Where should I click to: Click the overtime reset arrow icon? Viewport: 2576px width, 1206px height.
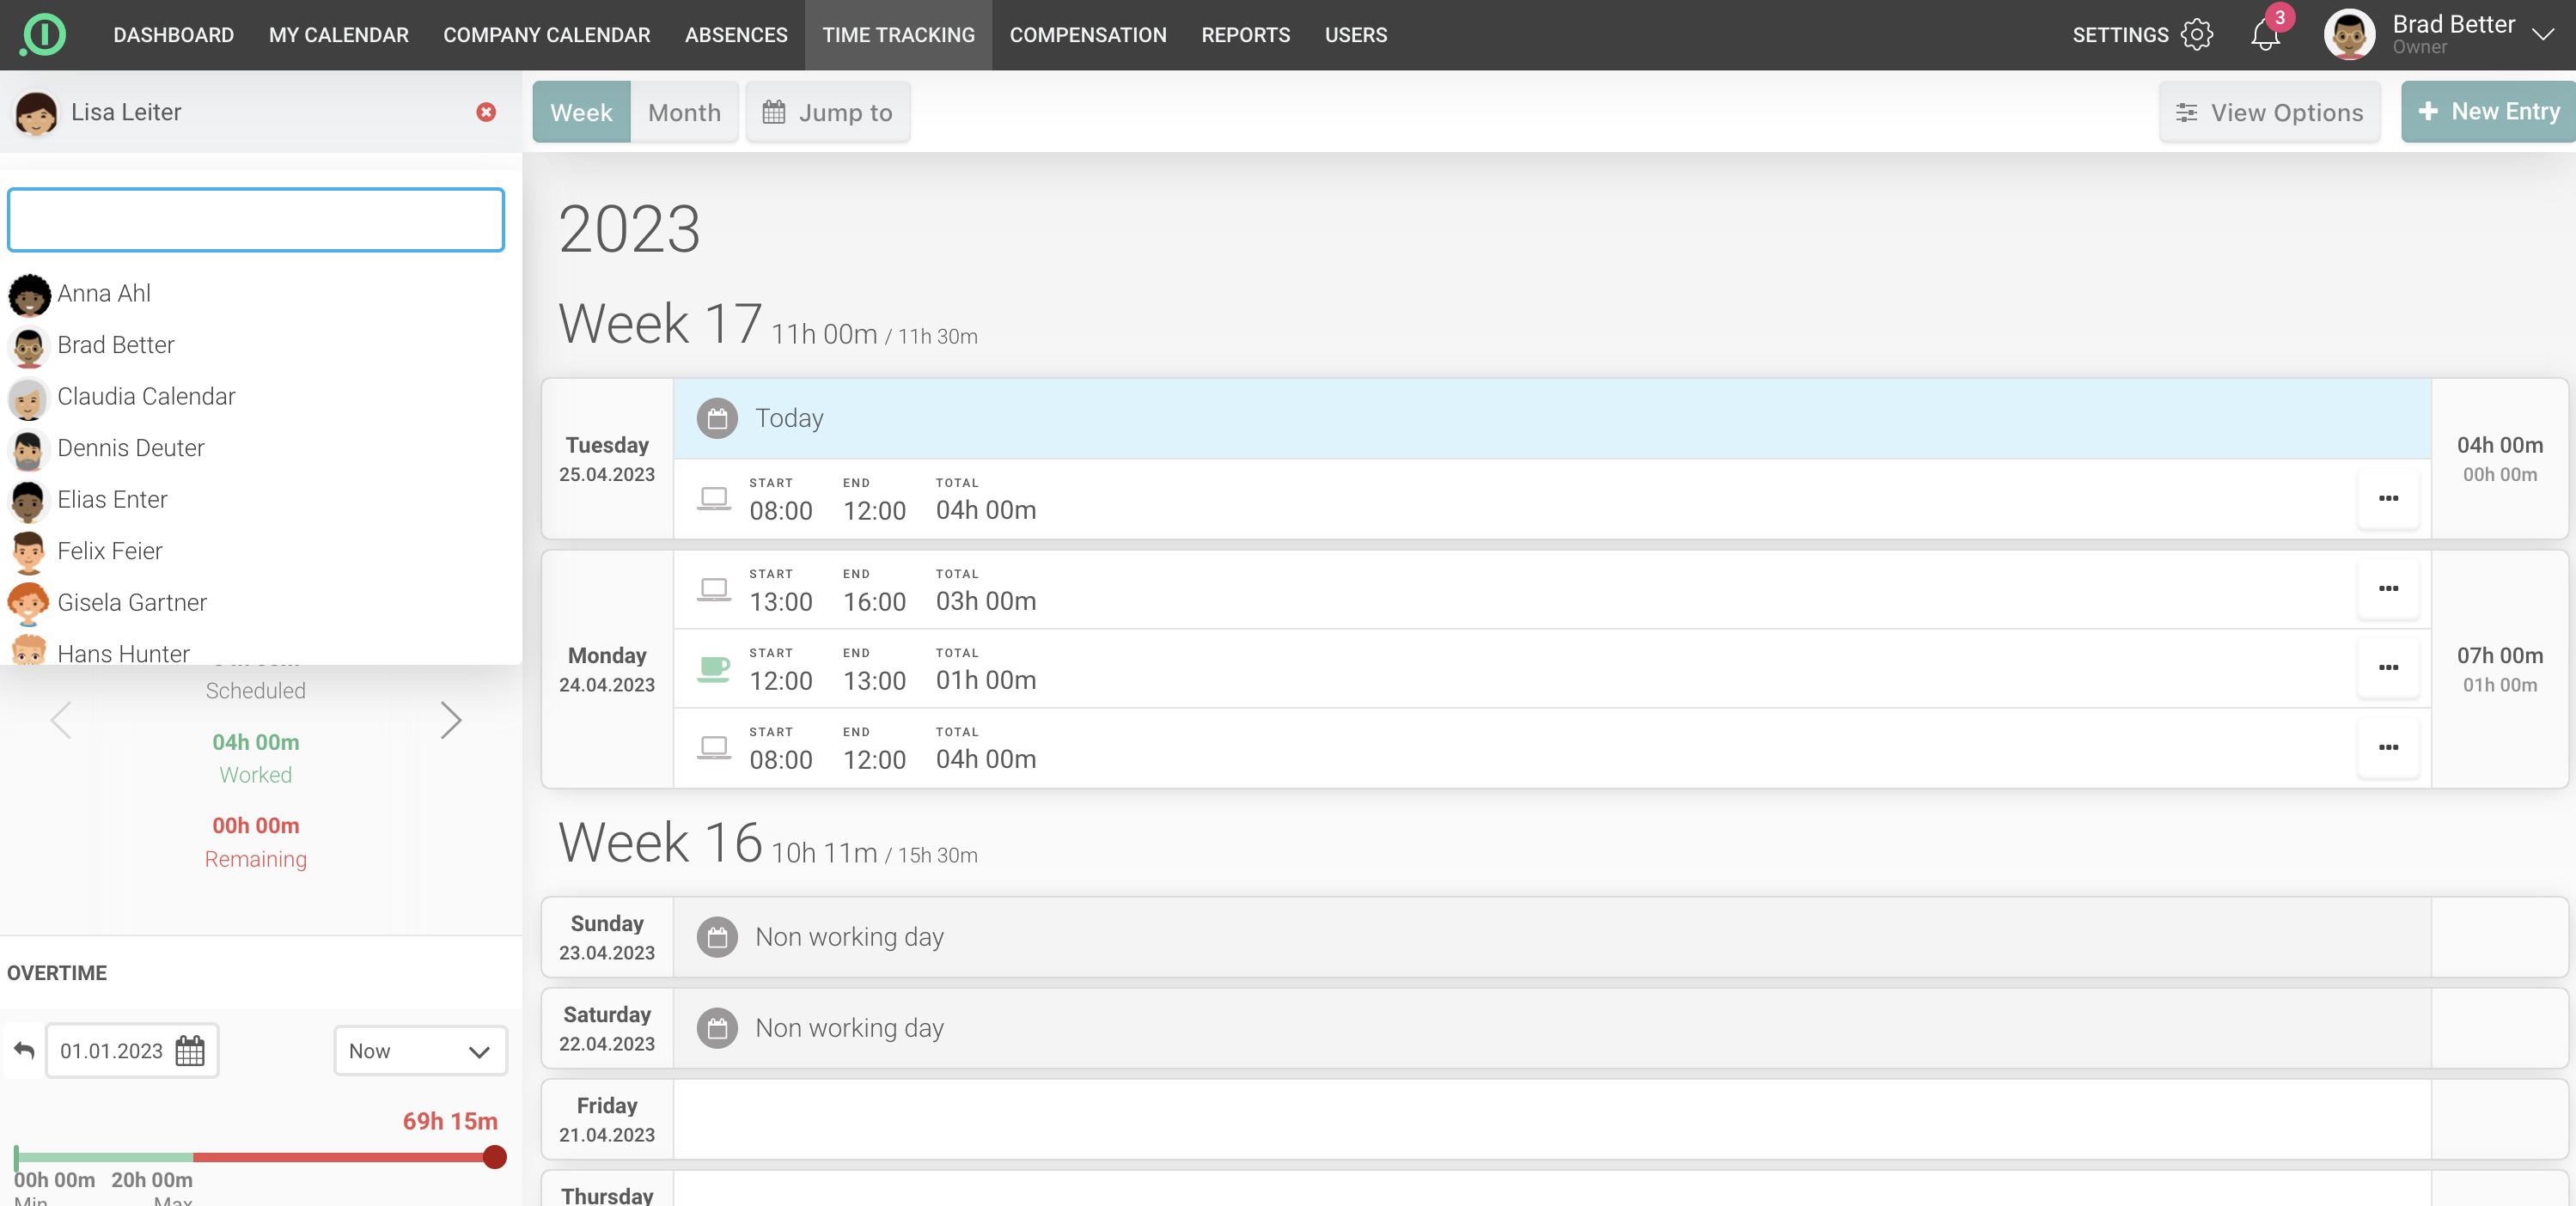[x=24, y=1050]
